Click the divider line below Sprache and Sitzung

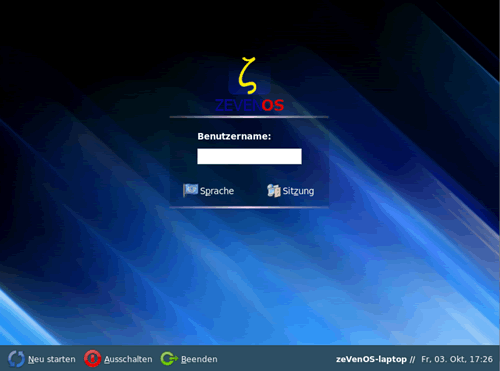249,207
